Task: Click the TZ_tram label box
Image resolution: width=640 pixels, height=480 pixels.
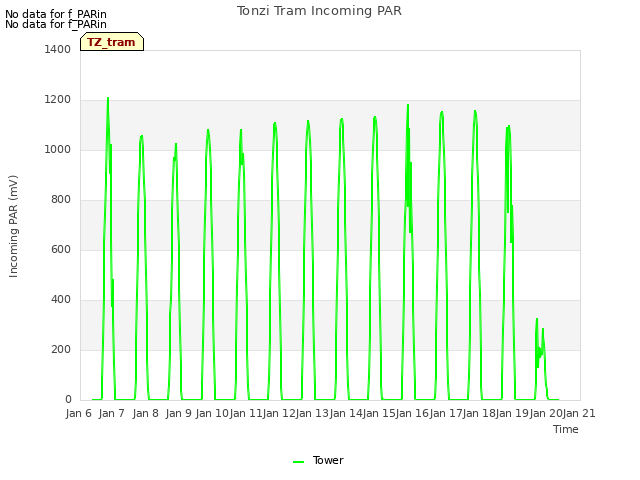Action: point(112,42)
